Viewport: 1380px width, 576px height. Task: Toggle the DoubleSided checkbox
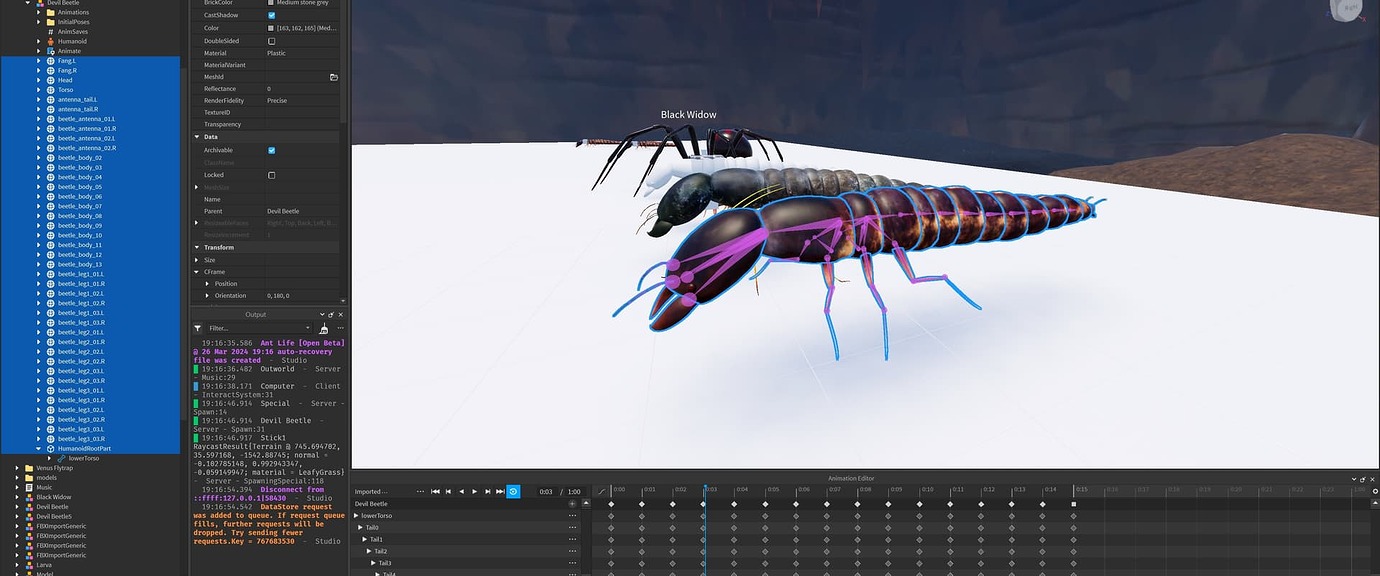[271, 41]
